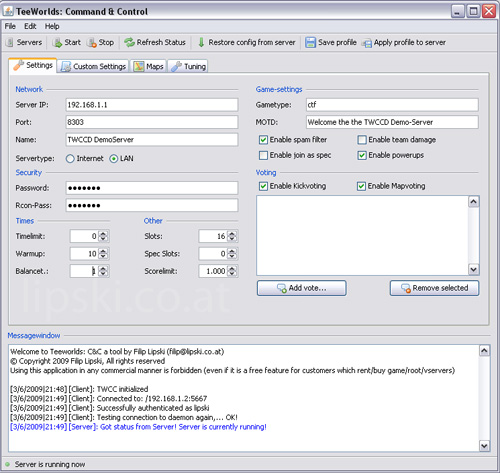The width and height of the screenshot is (500, 473).
Task: Increase the Spec Slots spinner value
Action: 232,251
